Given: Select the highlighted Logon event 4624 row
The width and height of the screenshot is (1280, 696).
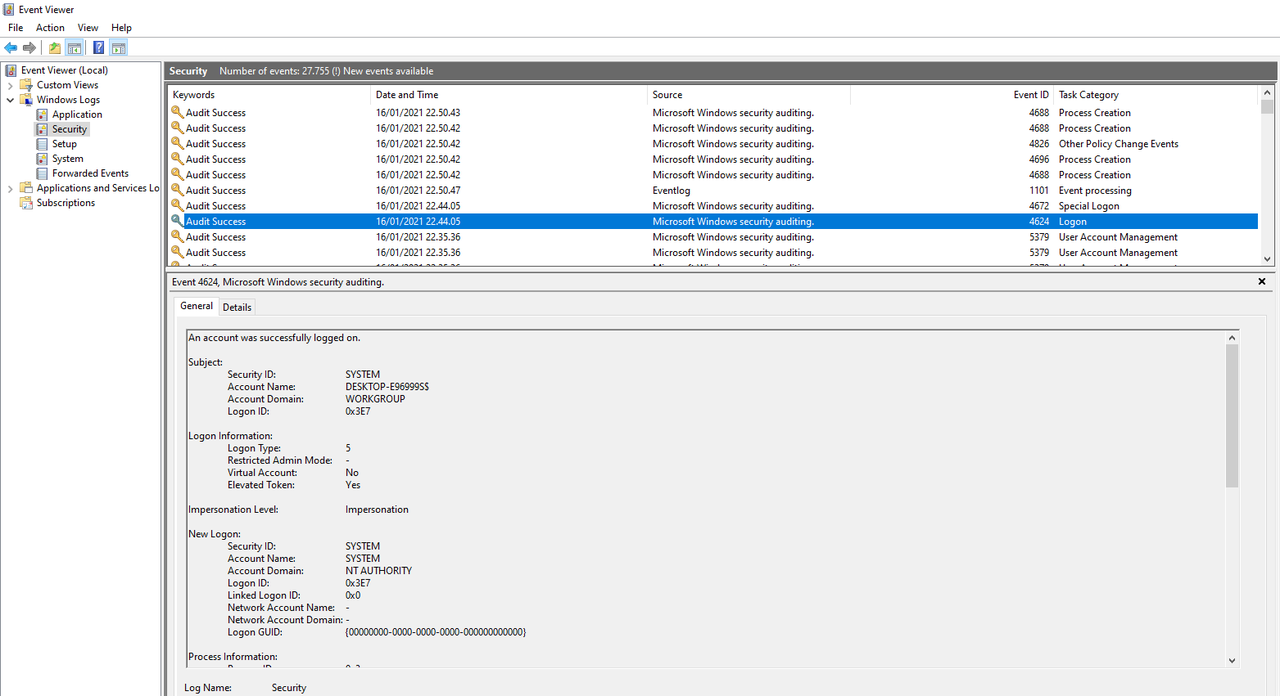Looking at the screenshot, I should [x=712, y=221].
